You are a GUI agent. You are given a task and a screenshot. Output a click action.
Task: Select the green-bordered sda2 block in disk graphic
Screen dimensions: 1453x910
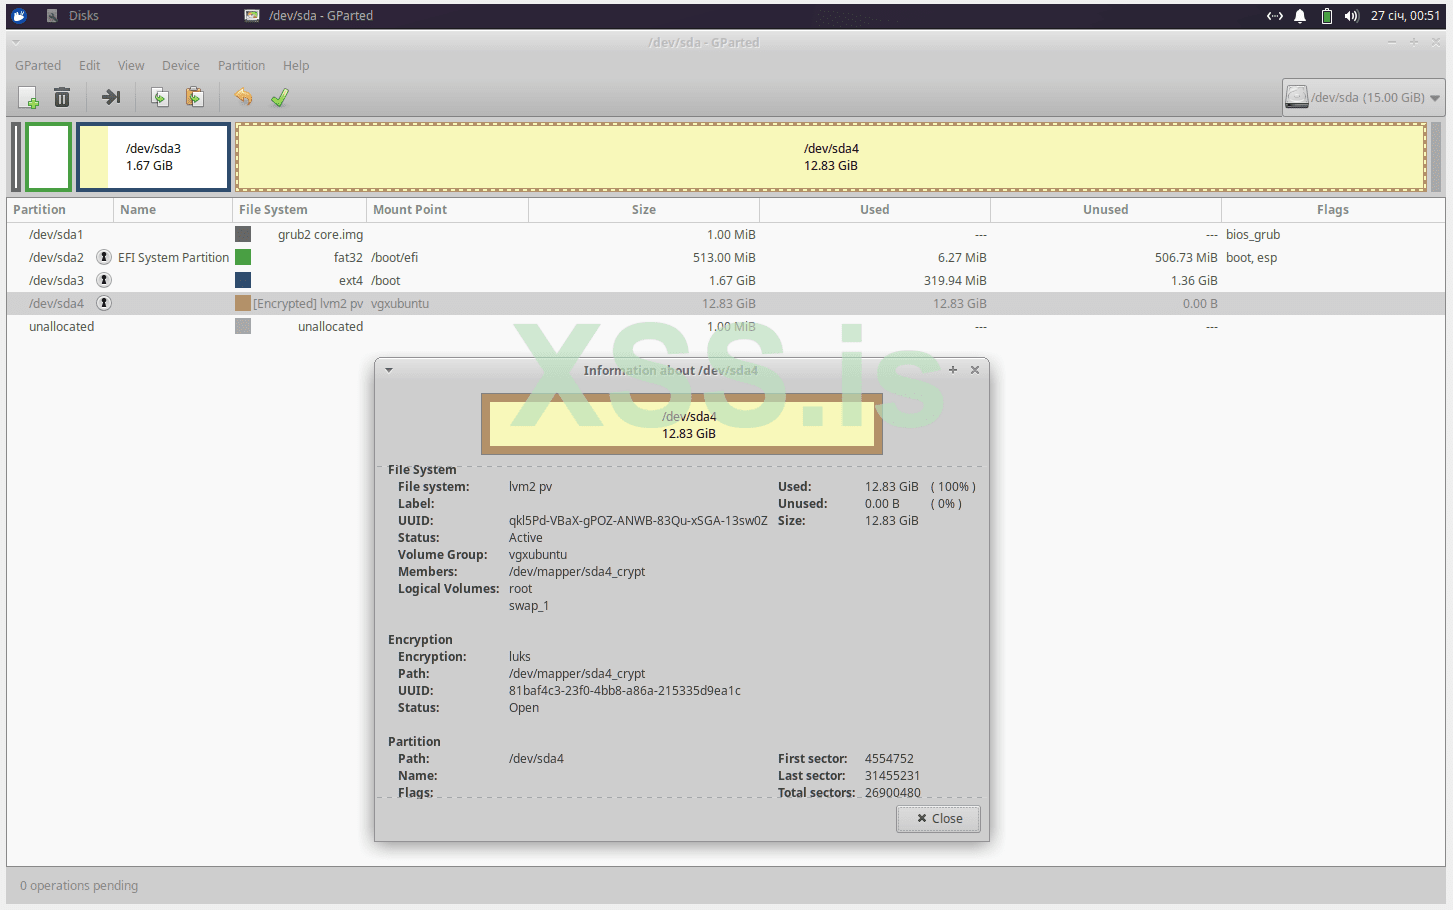[48, 157]
